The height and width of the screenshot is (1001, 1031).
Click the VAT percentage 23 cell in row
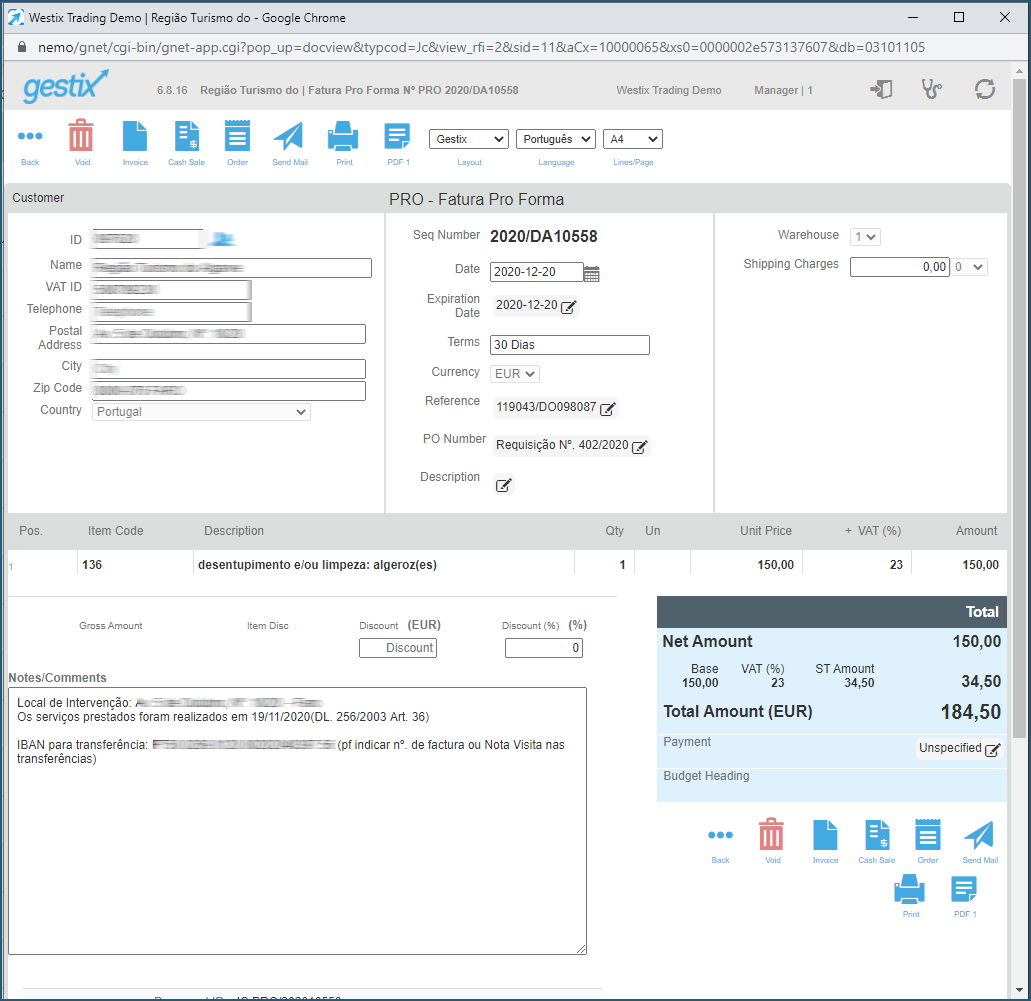pyautogui.click(x=896, y=565)
